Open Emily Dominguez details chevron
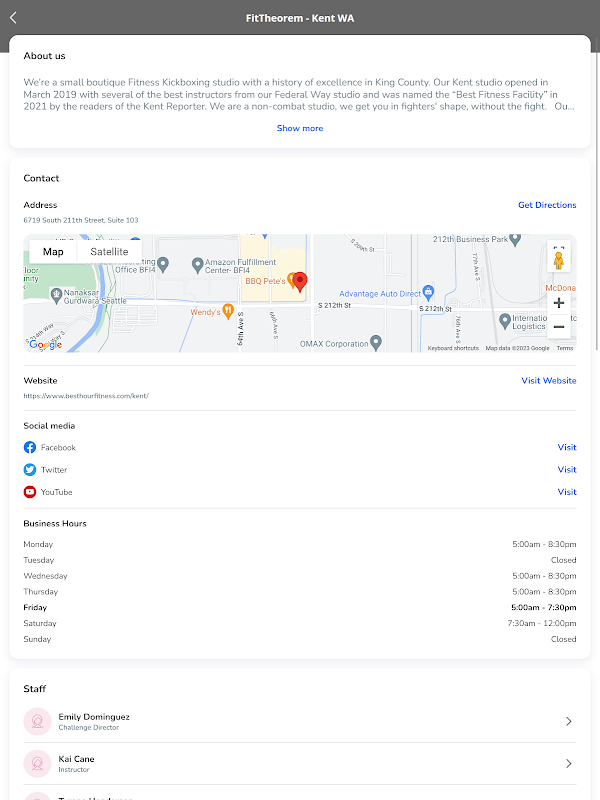This screenshot has width=600, height=800. (568, 721)
